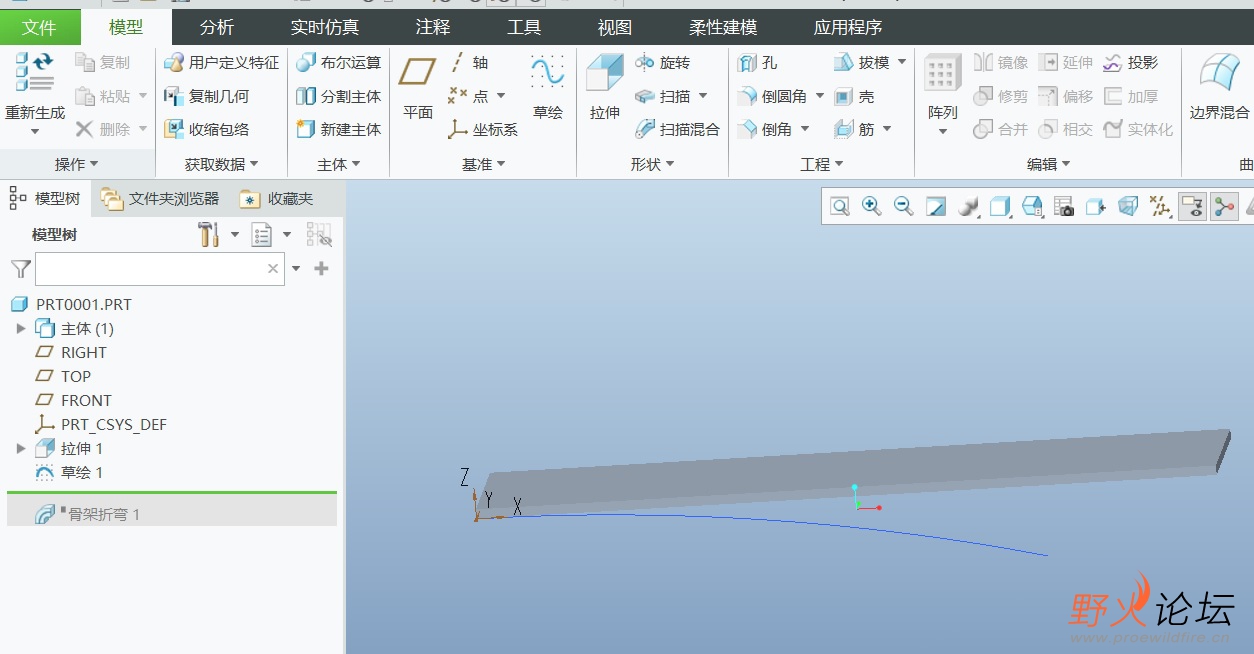
Task: Open the 草绘 (Sketch) tool
Action: tap(548, 86)
